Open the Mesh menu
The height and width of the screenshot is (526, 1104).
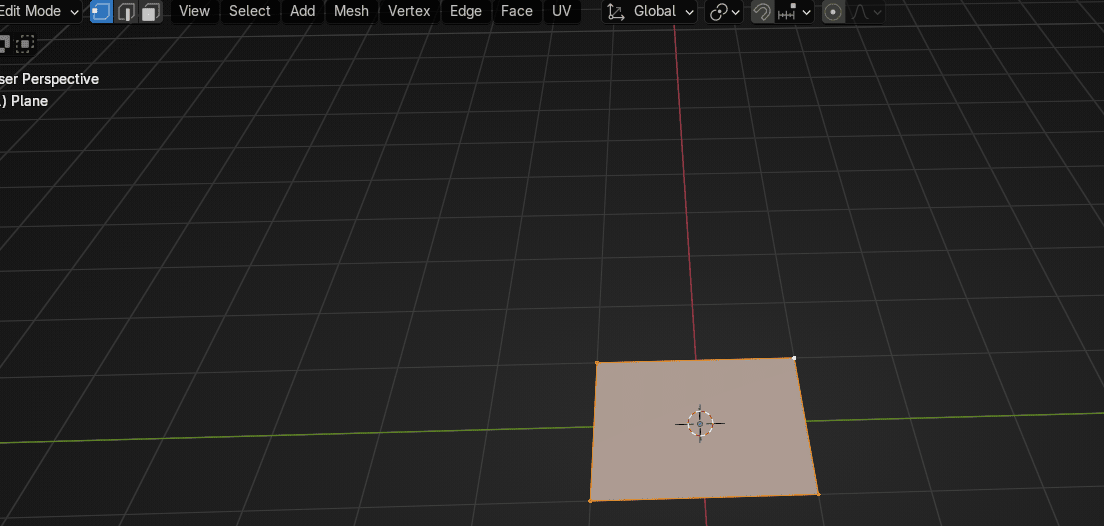[351, 11]
